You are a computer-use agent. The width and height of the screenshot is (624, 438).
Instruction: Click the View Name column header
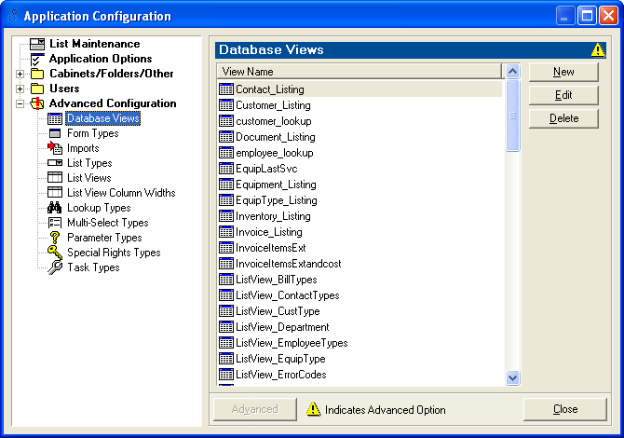point(360,72)
